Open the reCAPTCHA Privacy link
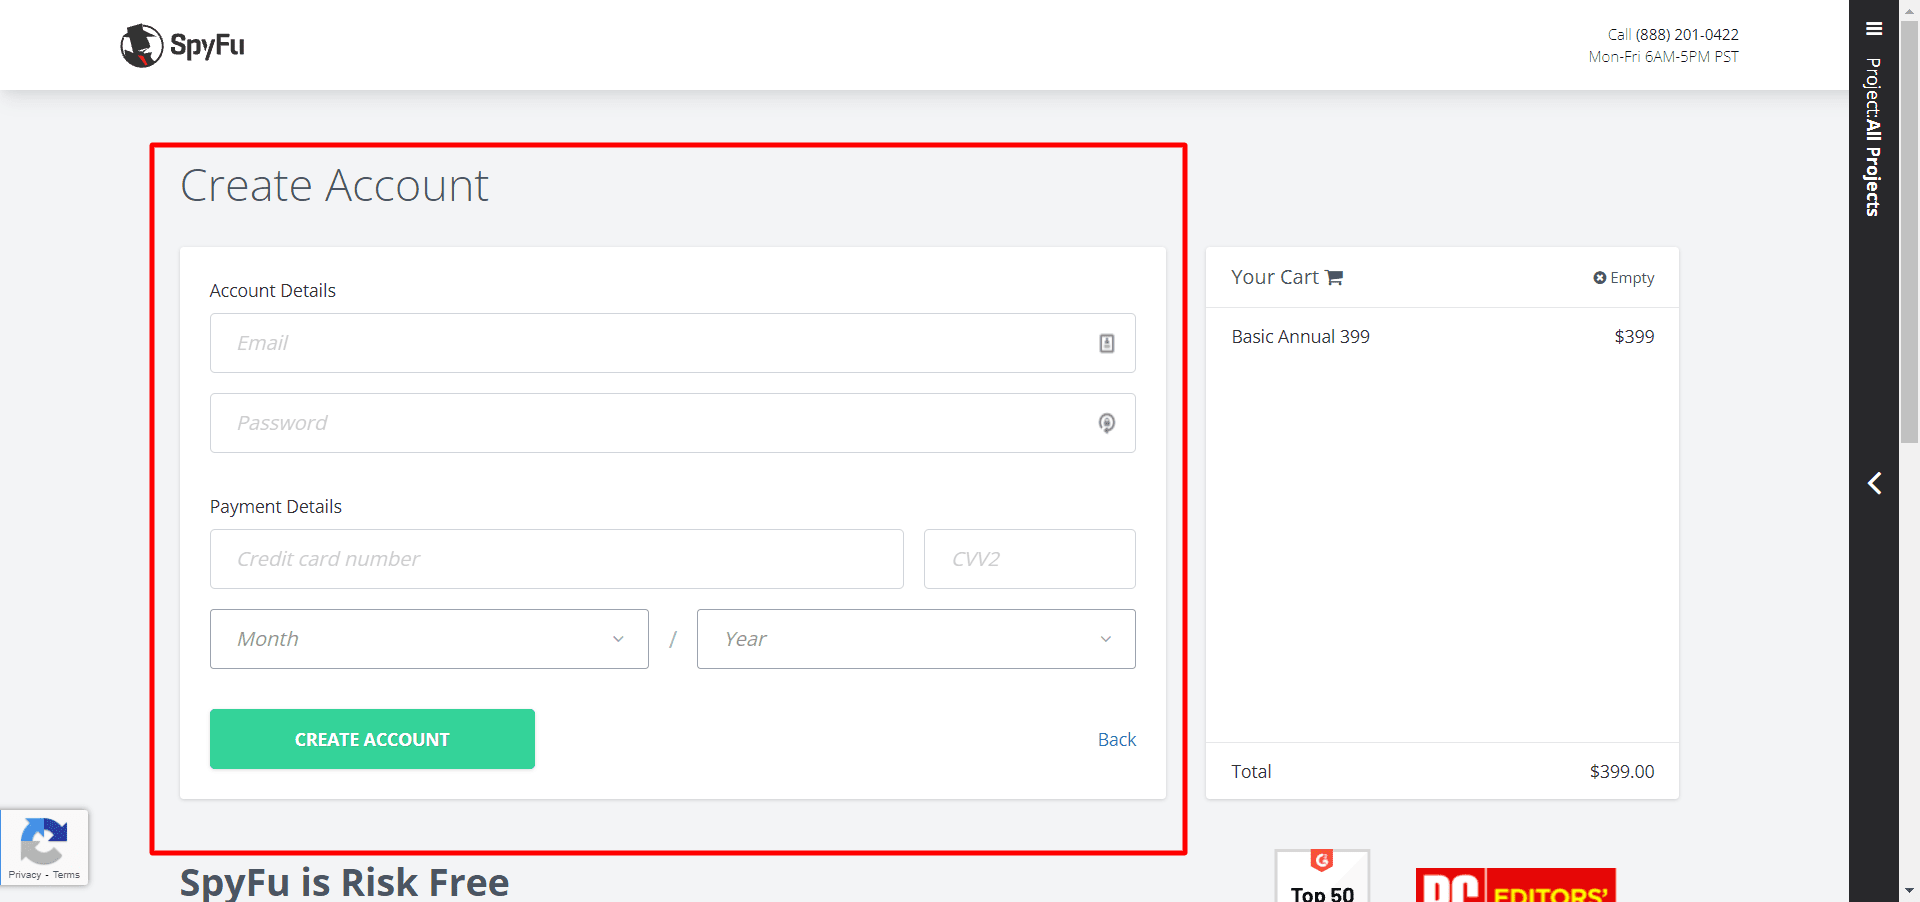This screenshot has width=1920, height=902. 25,875
